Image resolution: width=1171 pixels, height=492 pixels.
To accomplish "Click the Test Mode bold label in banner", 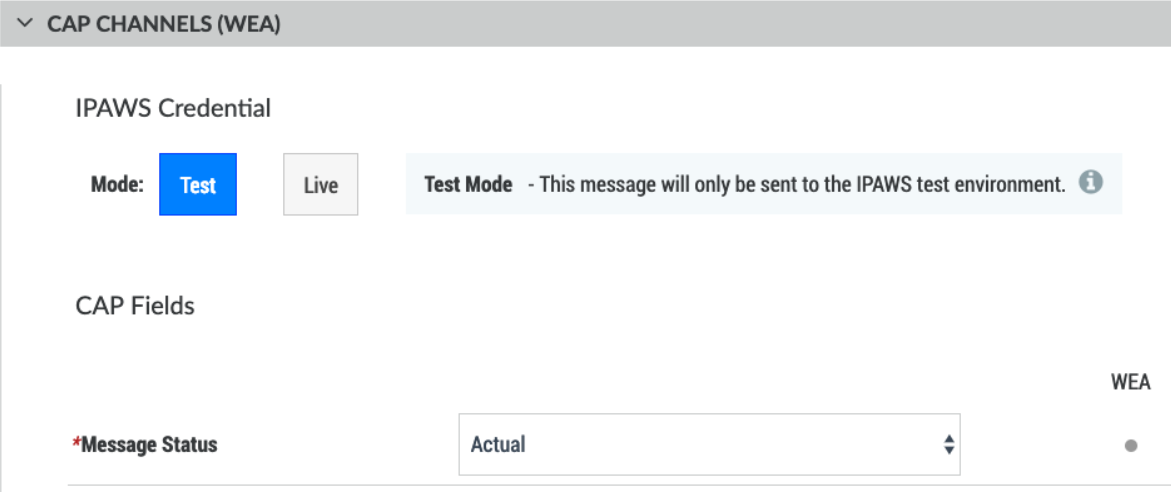I will [468, 184].
